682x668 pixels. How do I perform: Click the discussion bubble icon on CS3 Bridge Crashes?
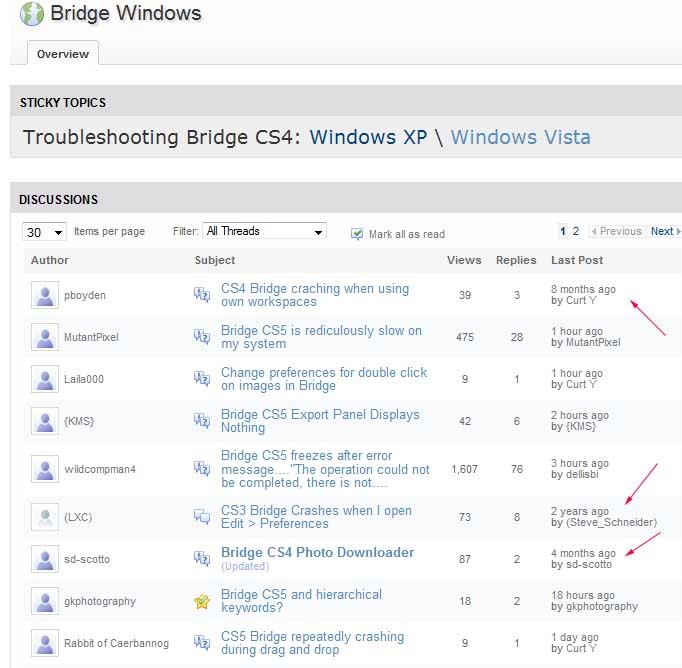point(202,517)
